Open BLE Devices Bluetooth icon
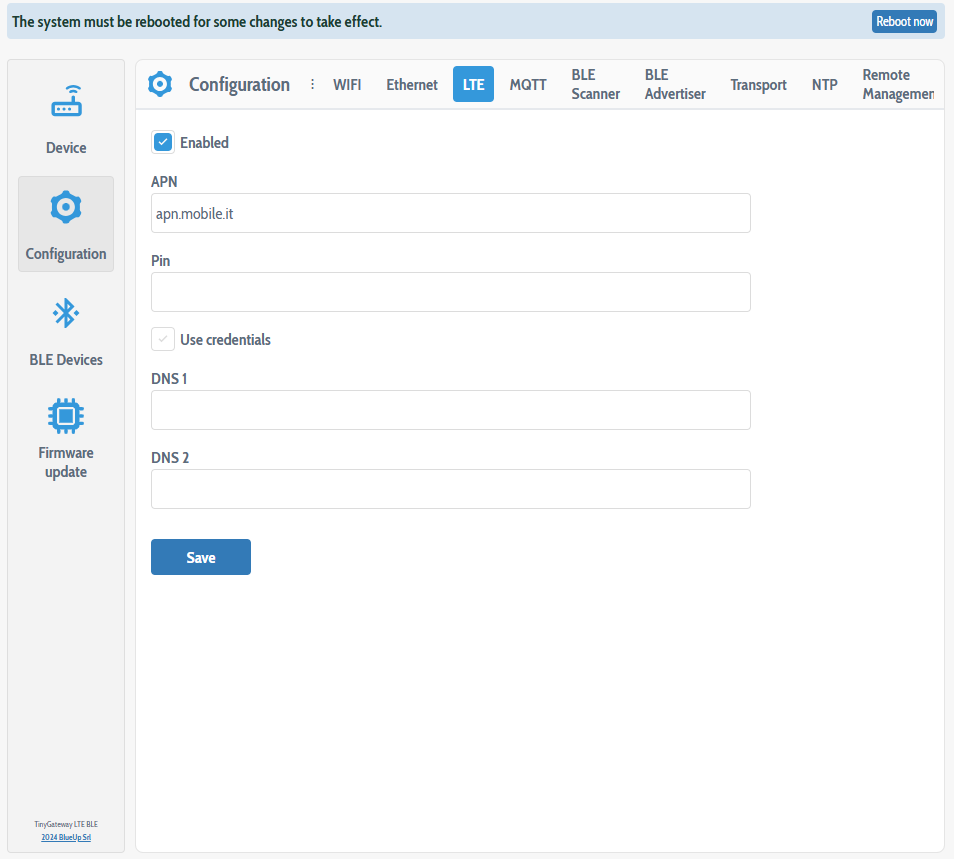The height and width of the screenshot is (859, 954). (66, 314)
